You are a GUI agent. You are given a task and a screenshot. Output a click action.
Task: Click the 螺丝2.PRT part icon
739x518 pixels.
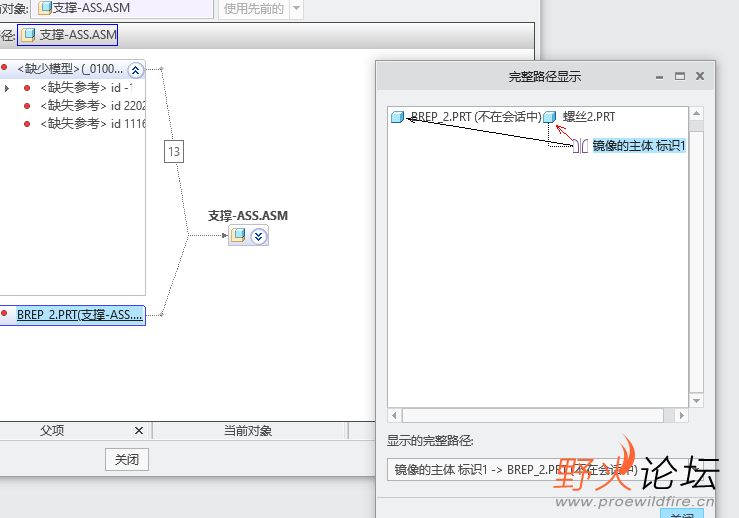(x=550, y=116)
